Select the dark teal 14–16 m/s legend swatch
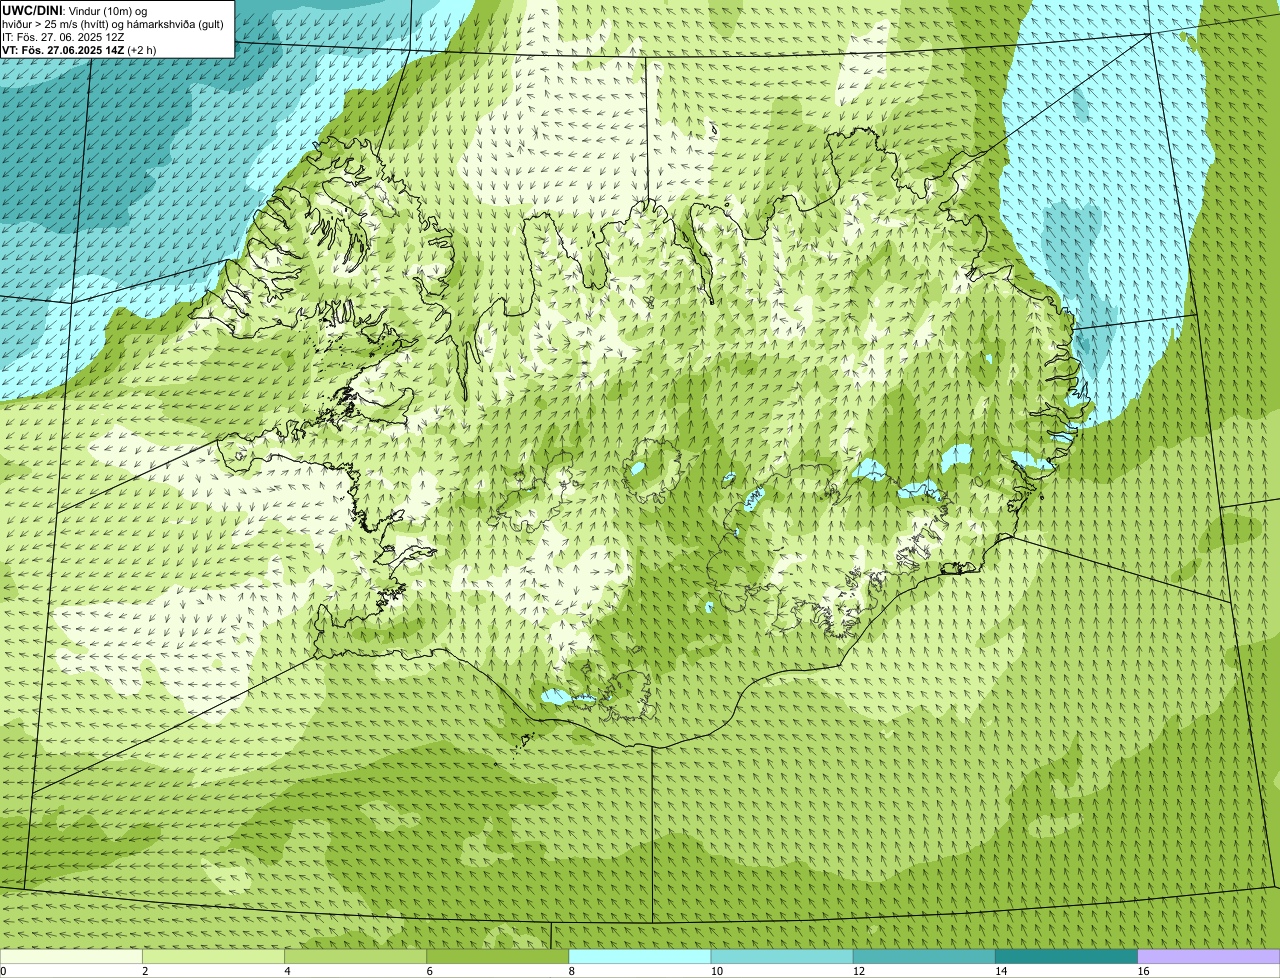 pyautogui.click(x=1066, y=956)
